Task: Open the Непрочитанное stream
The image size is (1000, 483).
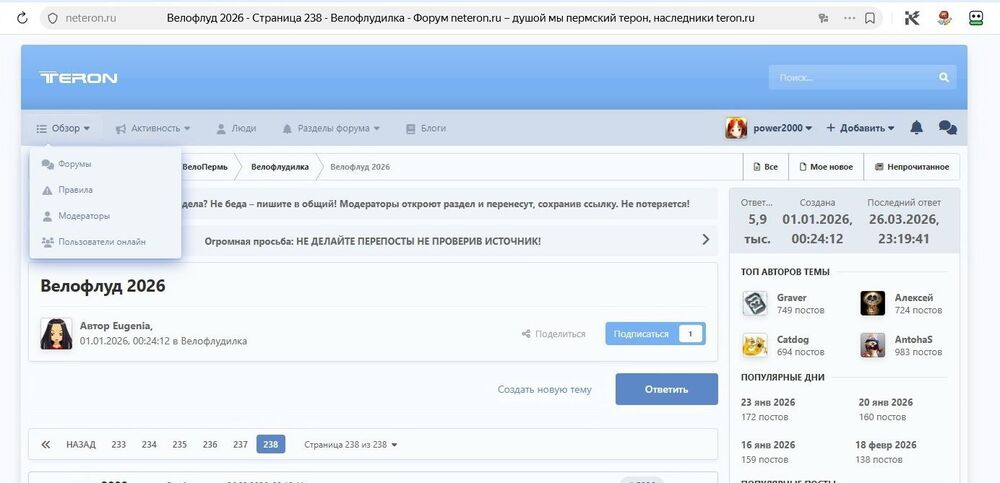Action: 911,167
